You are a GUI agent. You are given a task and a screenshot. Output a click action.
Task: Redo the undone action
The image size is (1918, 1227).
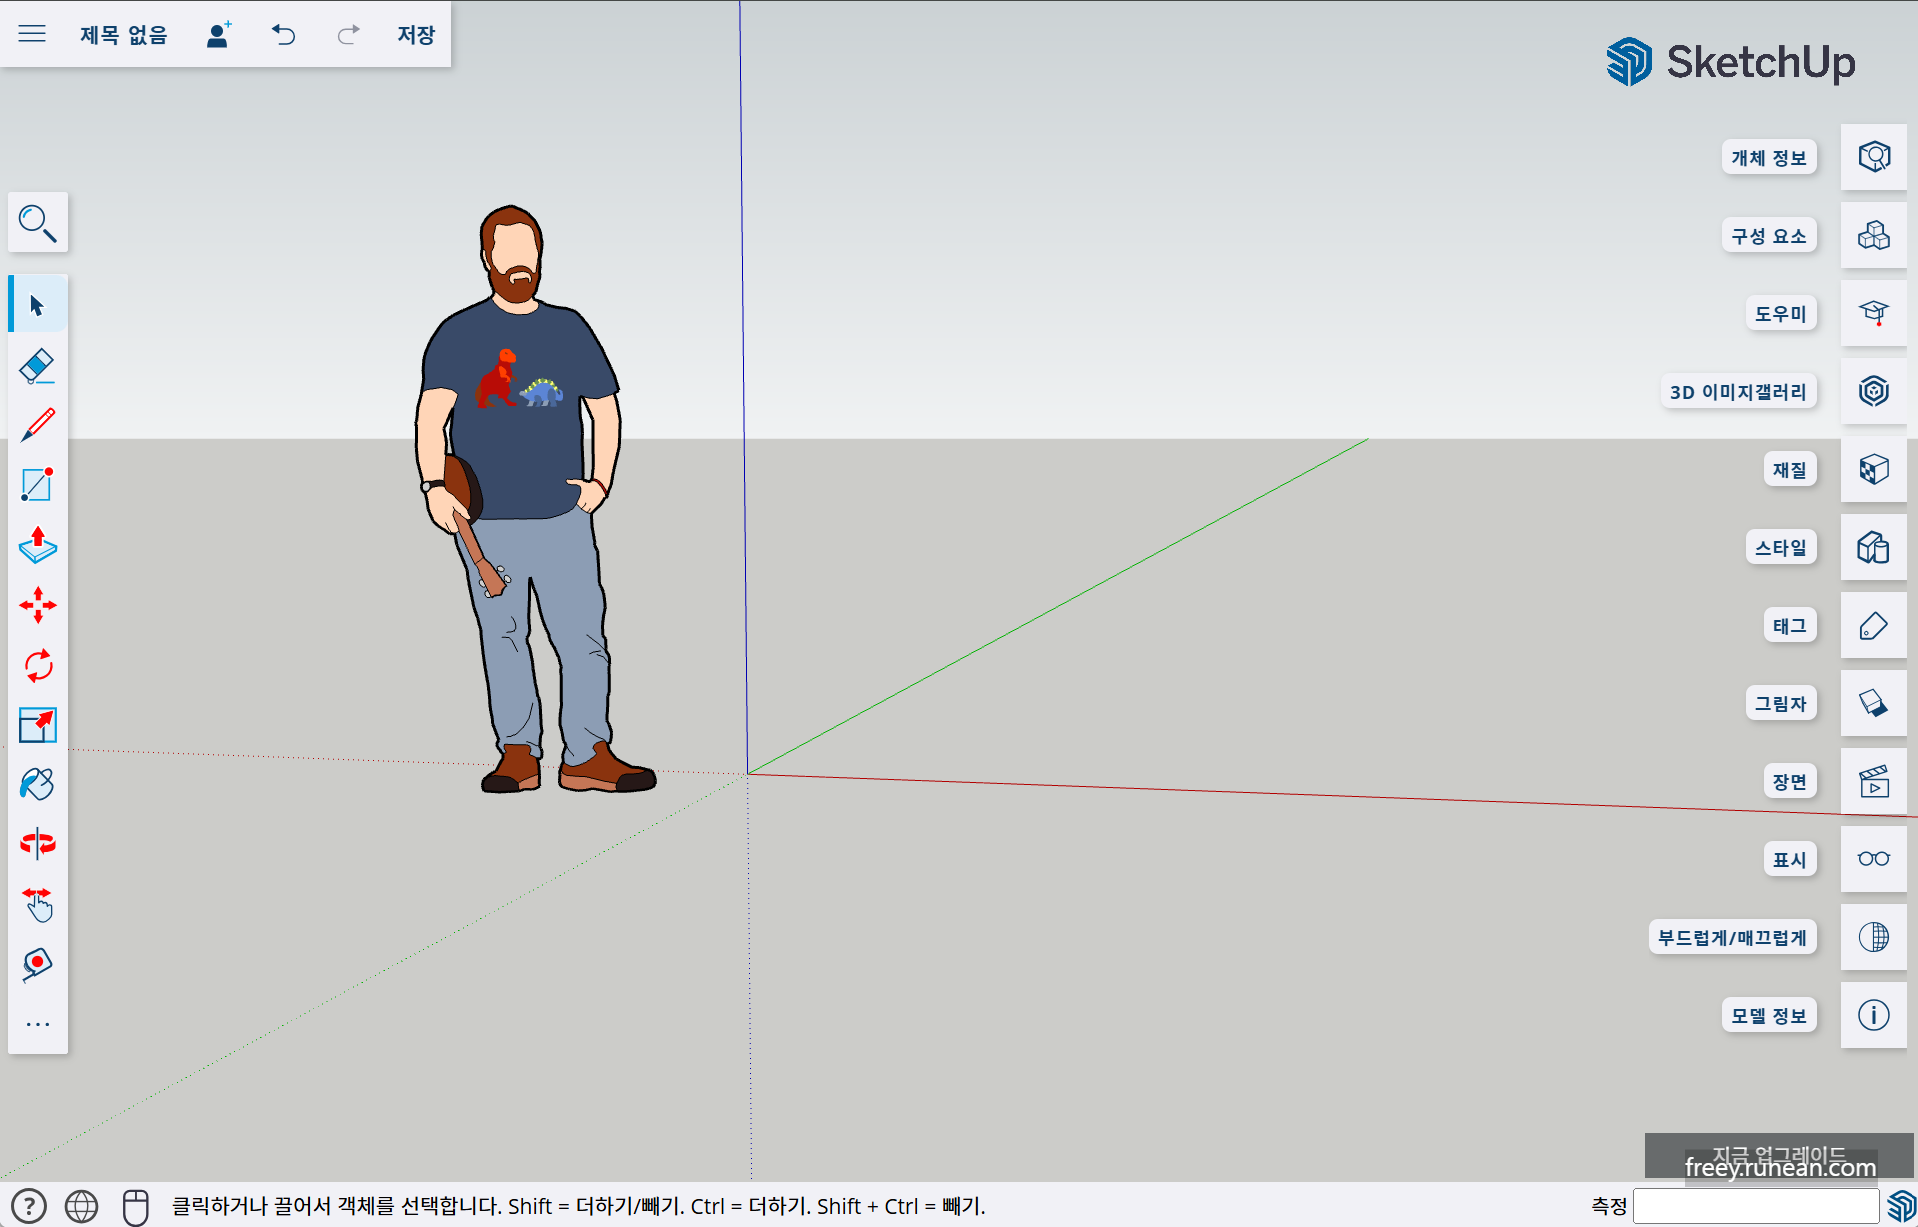click(347, 34)
